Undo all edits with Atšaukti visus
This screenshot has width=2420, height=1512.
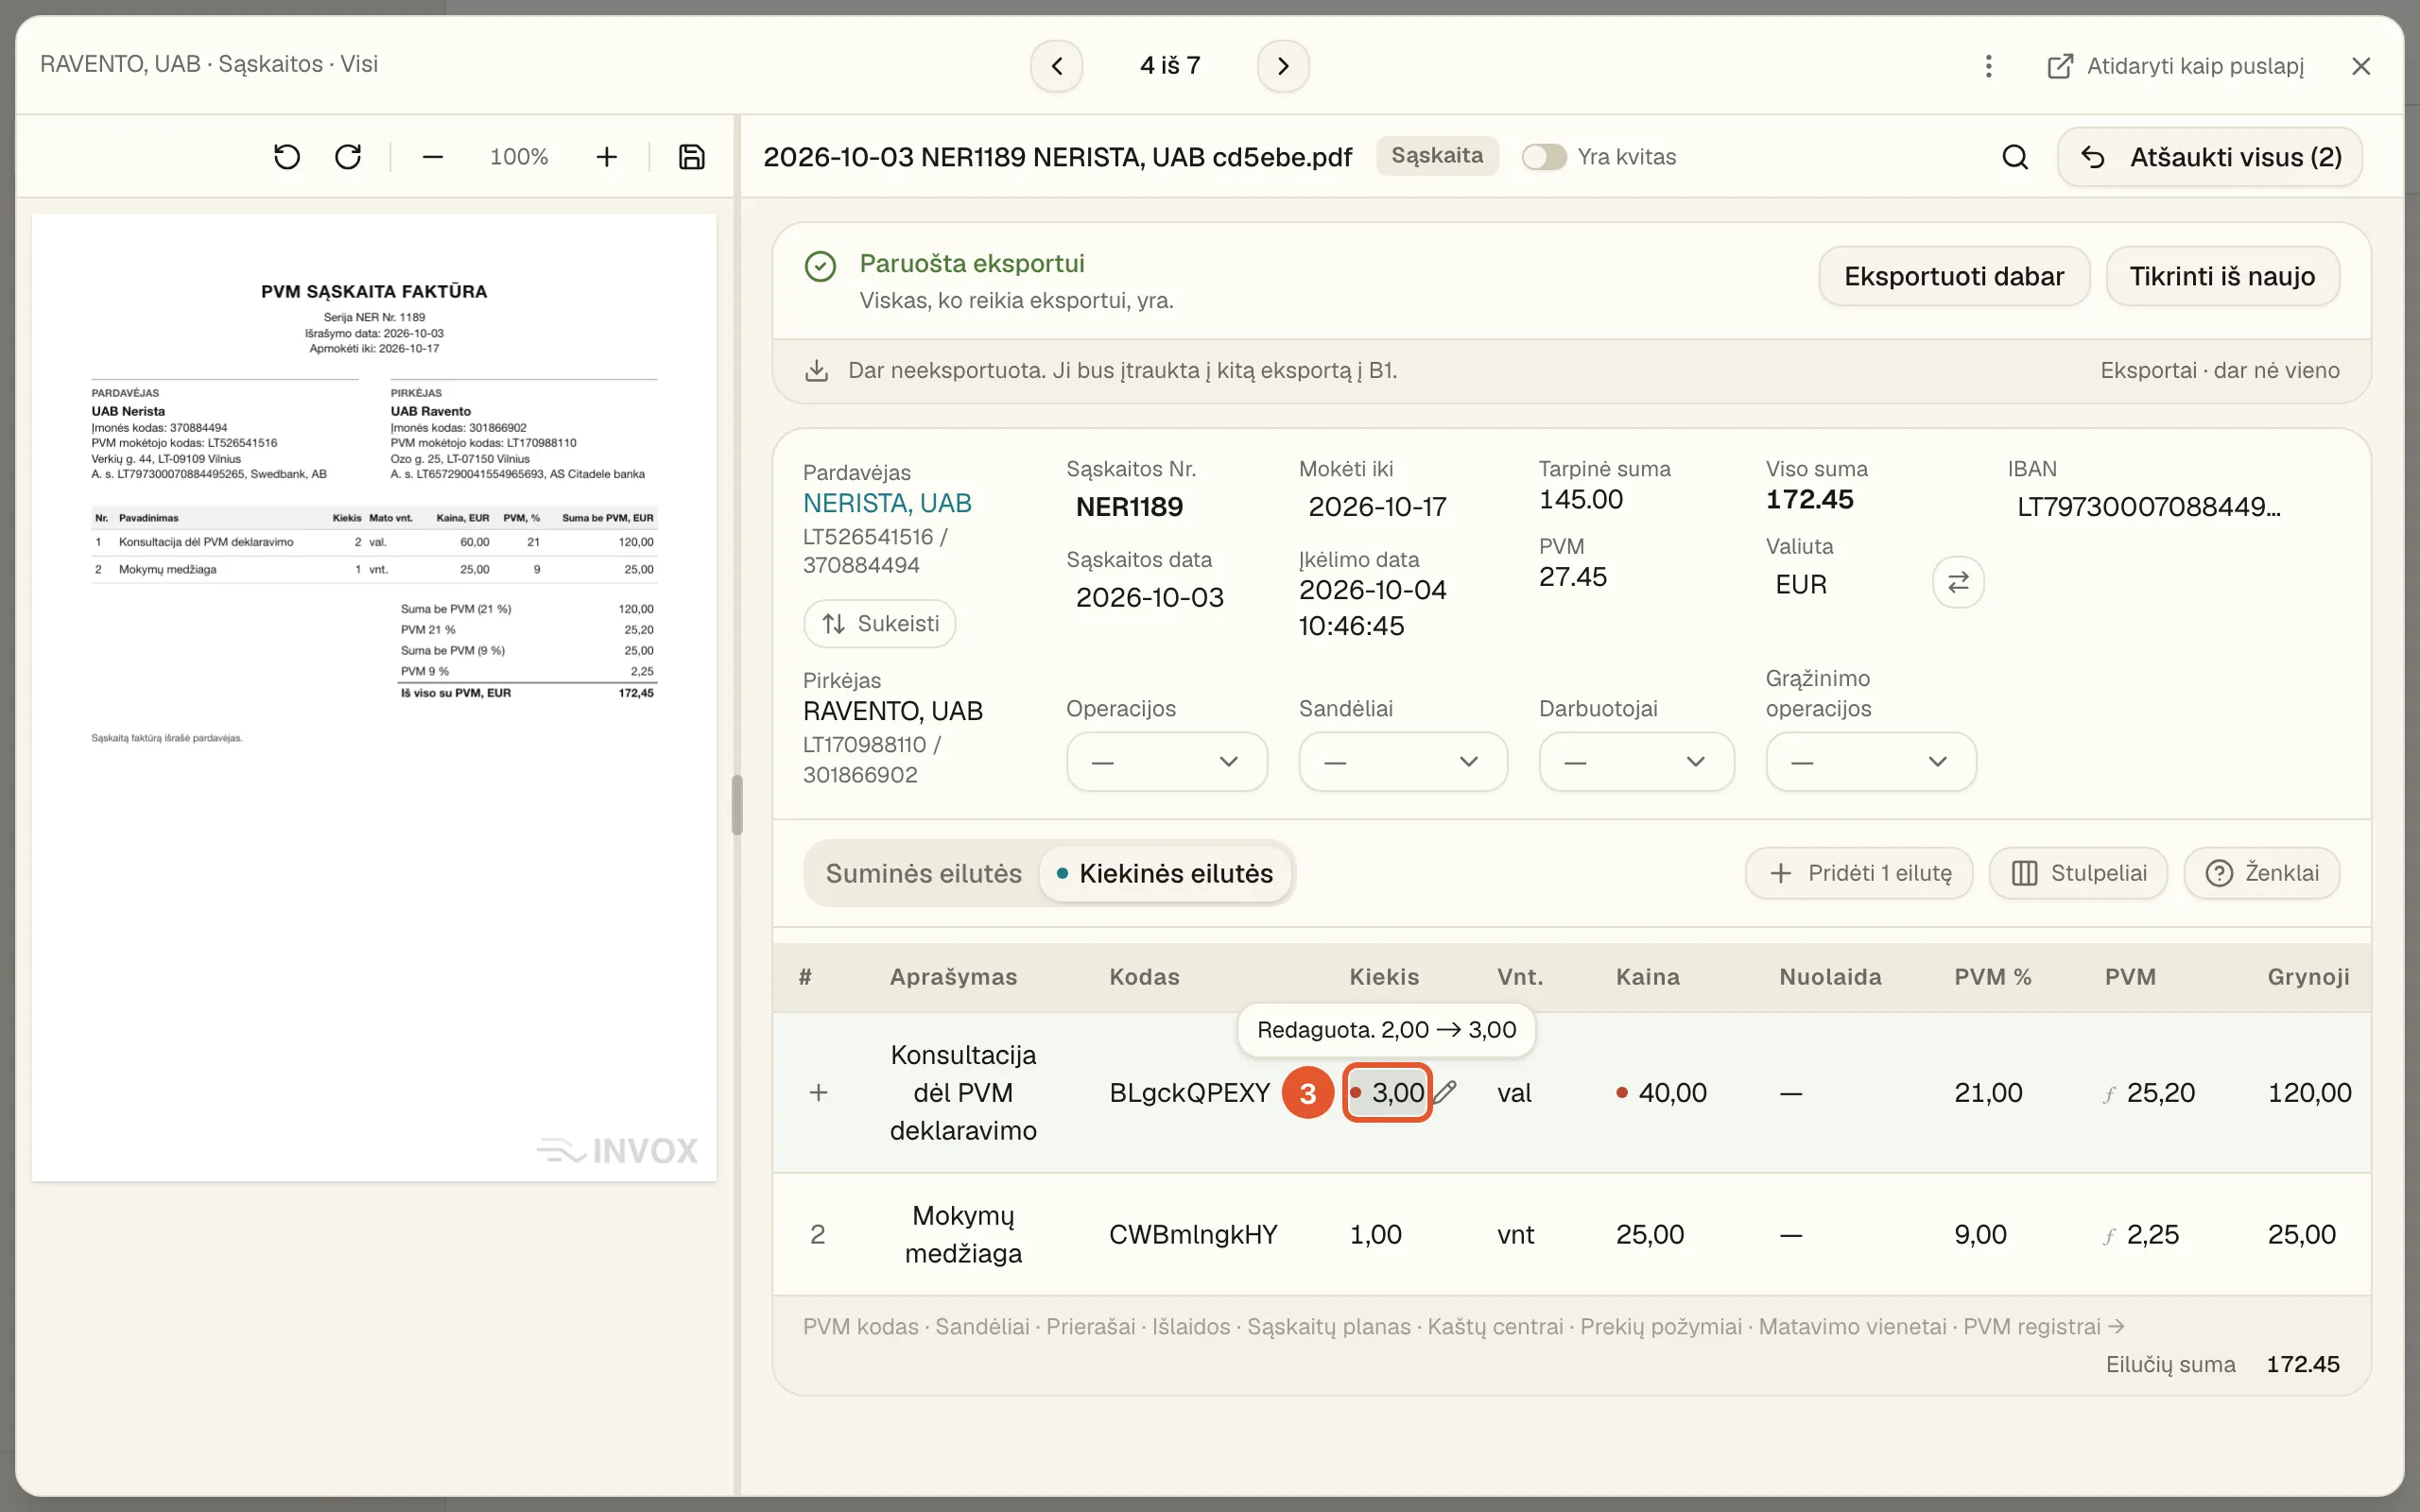2209,157
